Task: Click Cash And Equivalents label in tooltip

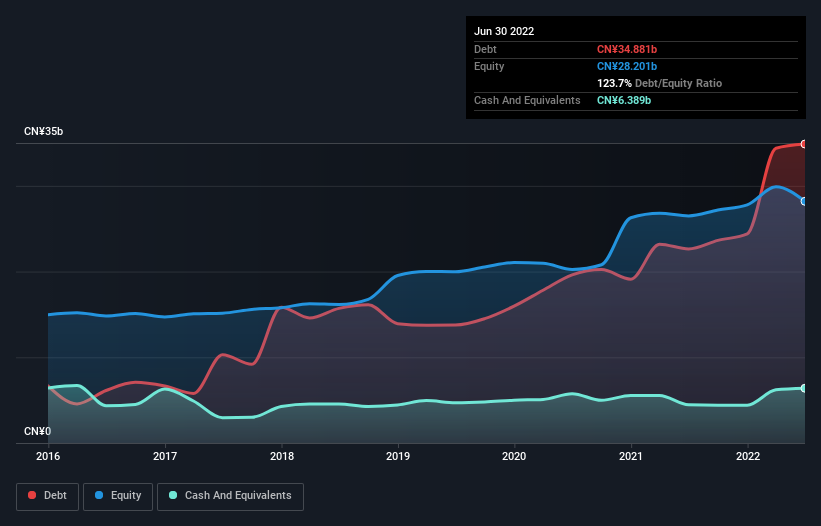Action: click(x=527, y=100)
